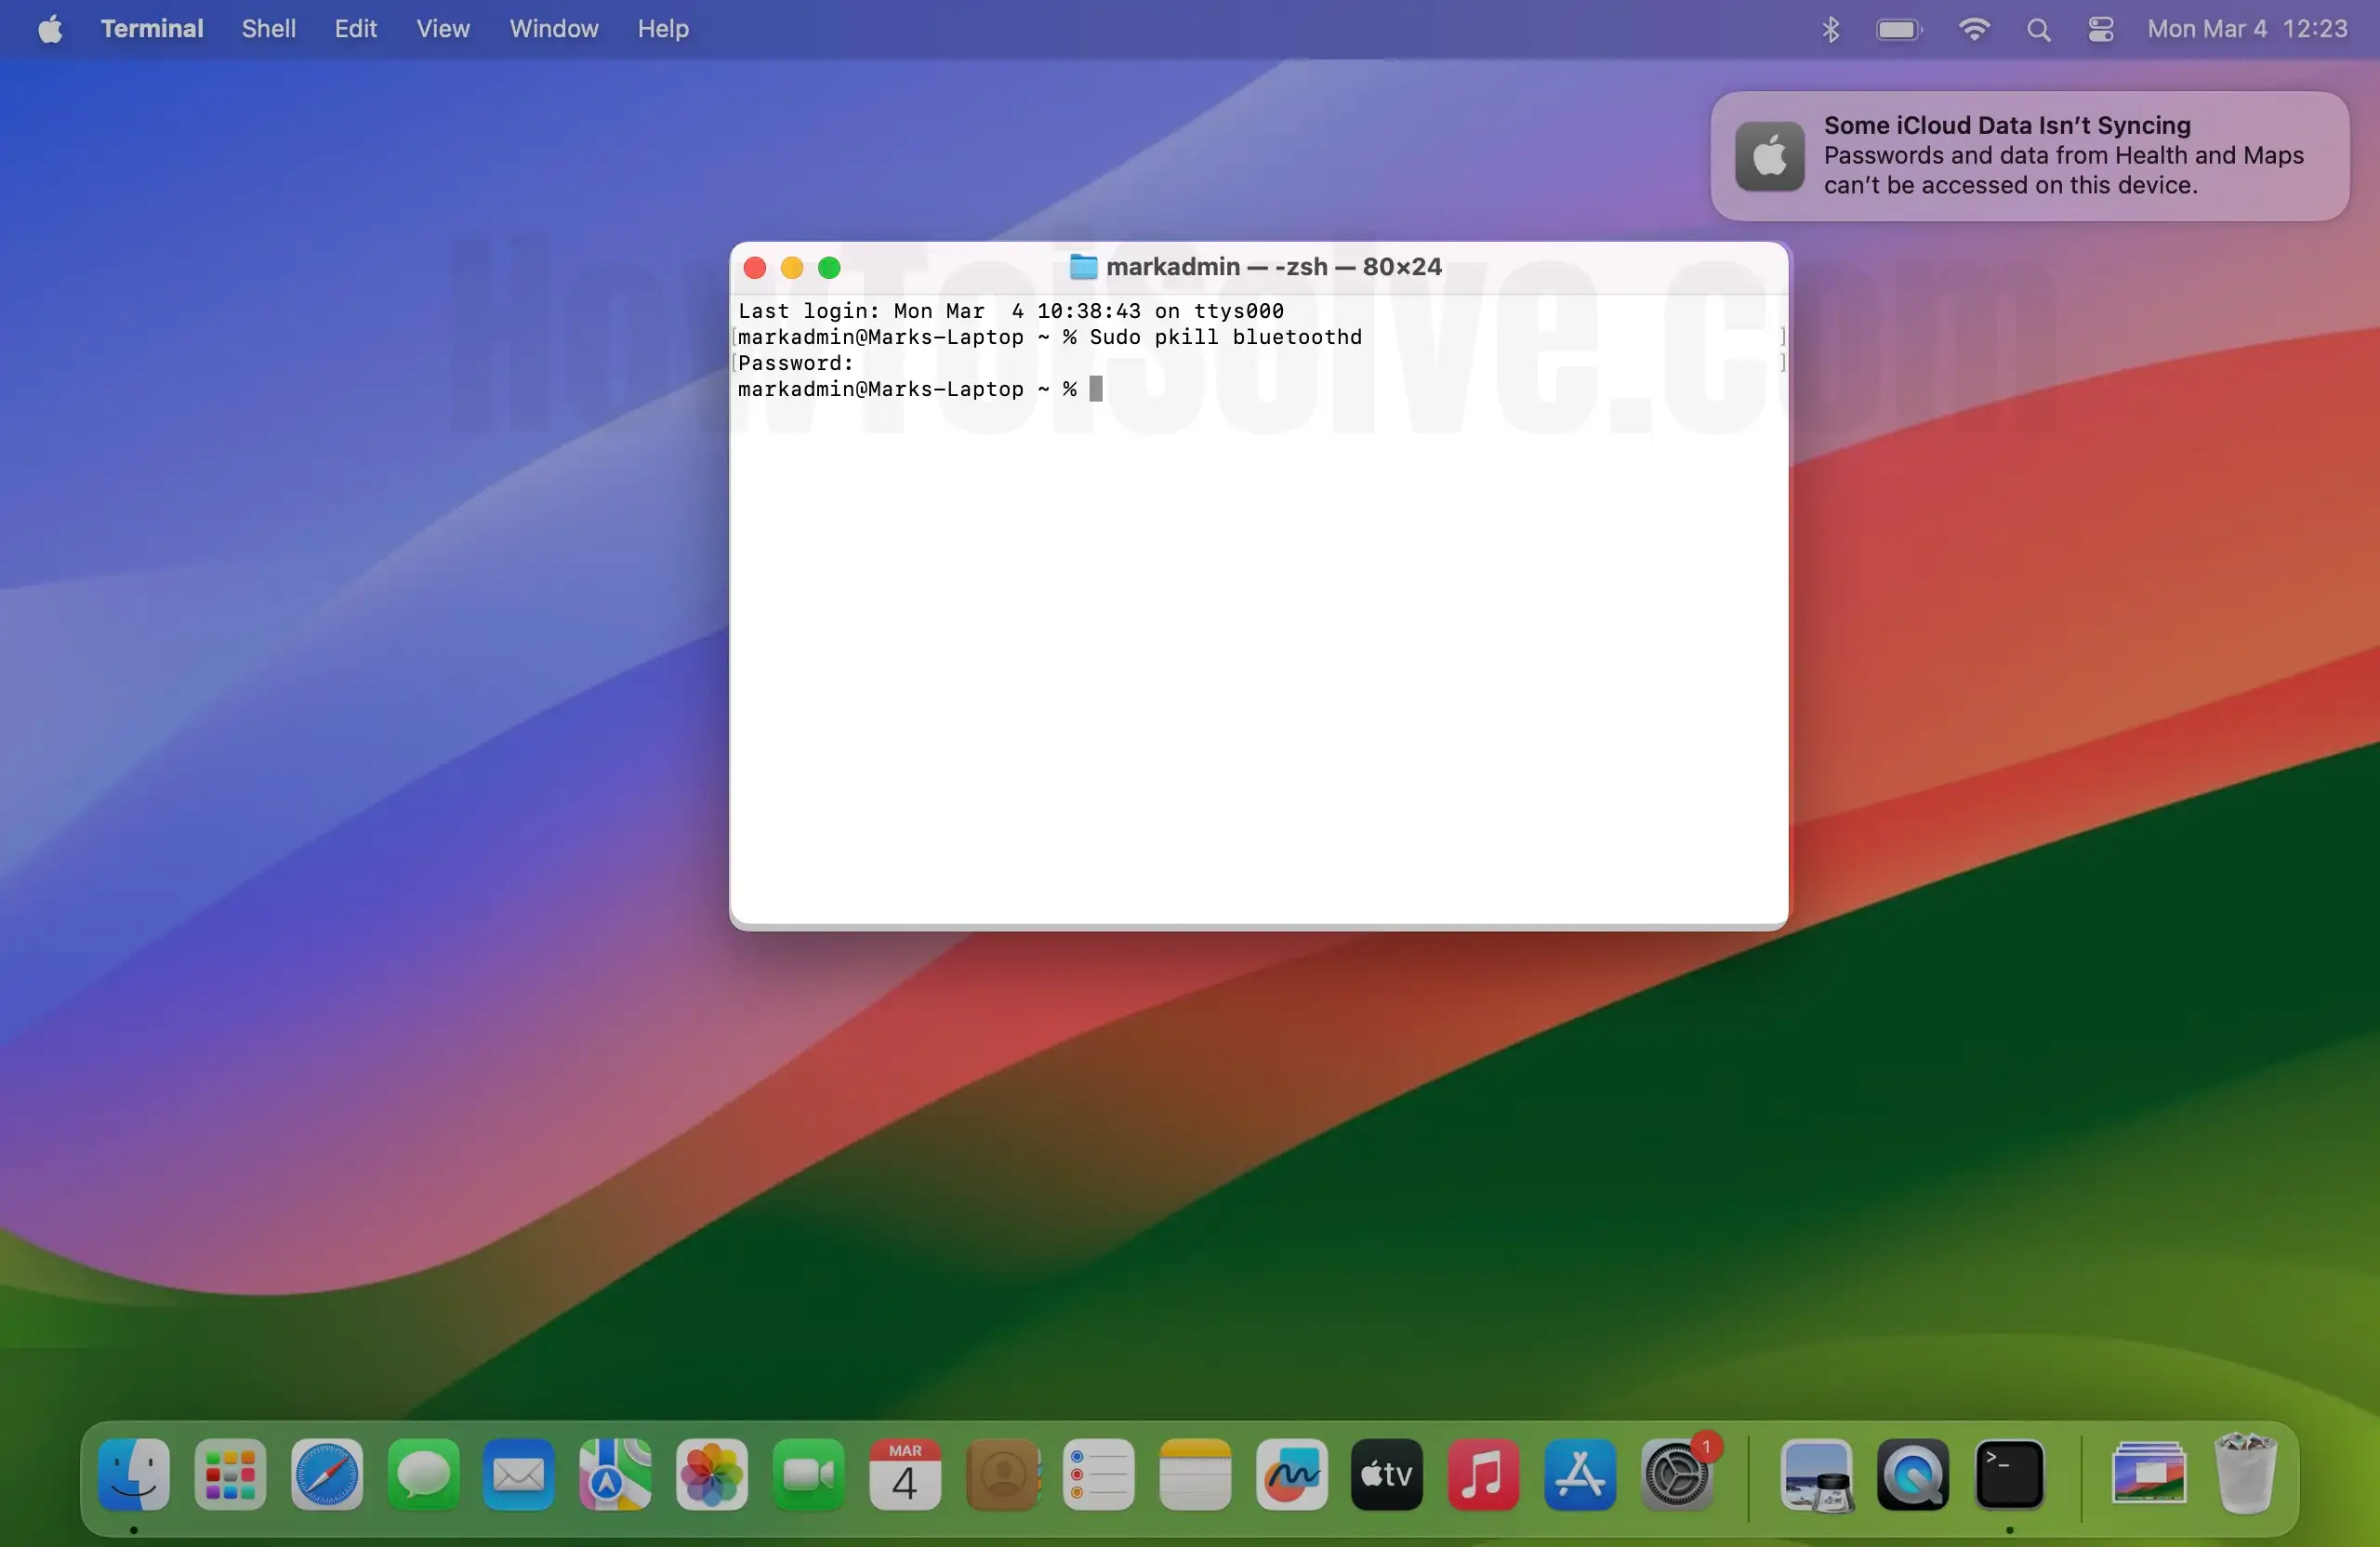Open the Shell menu

point(268,29)
